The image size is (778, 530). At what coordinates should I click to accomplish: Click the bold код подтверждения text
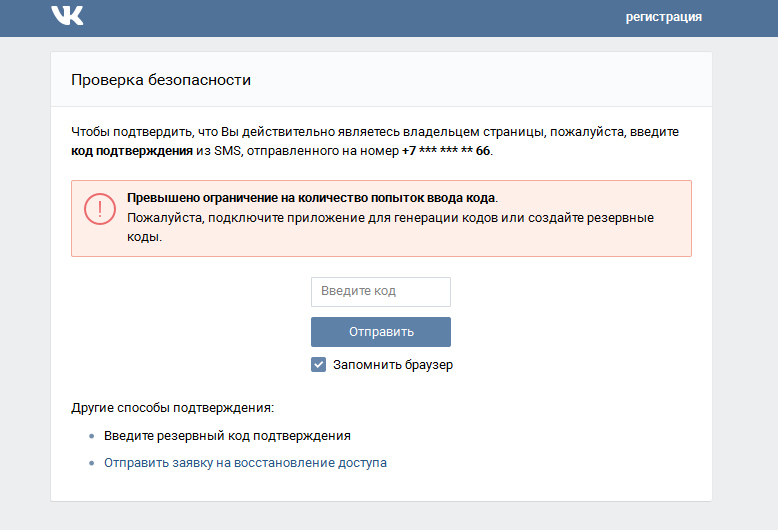point(132,151)
